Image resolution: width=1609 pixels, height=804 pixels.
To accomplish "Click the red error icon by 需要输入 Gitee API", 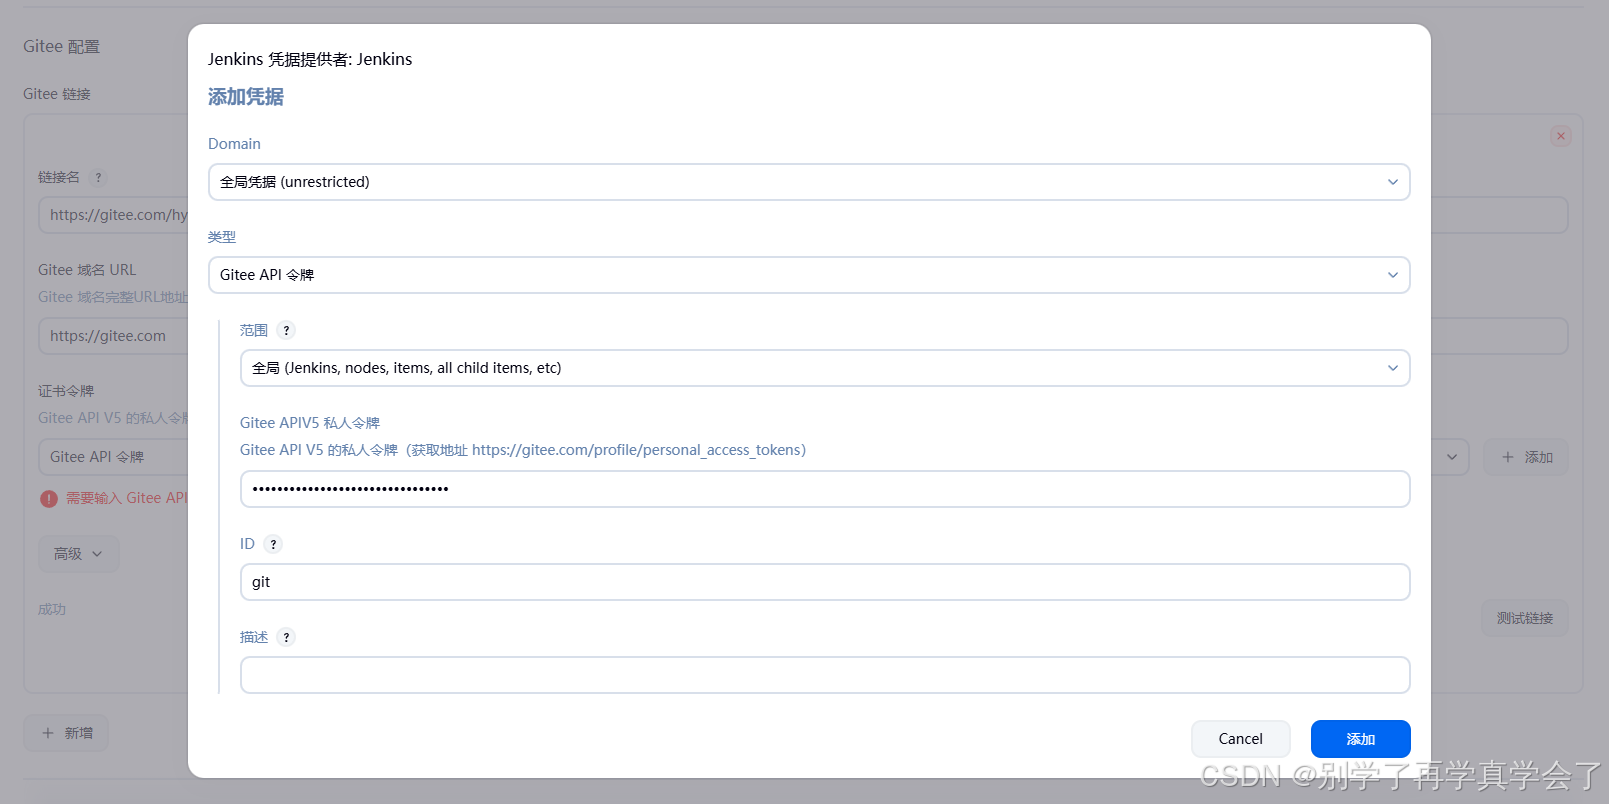I will [49, 498].
